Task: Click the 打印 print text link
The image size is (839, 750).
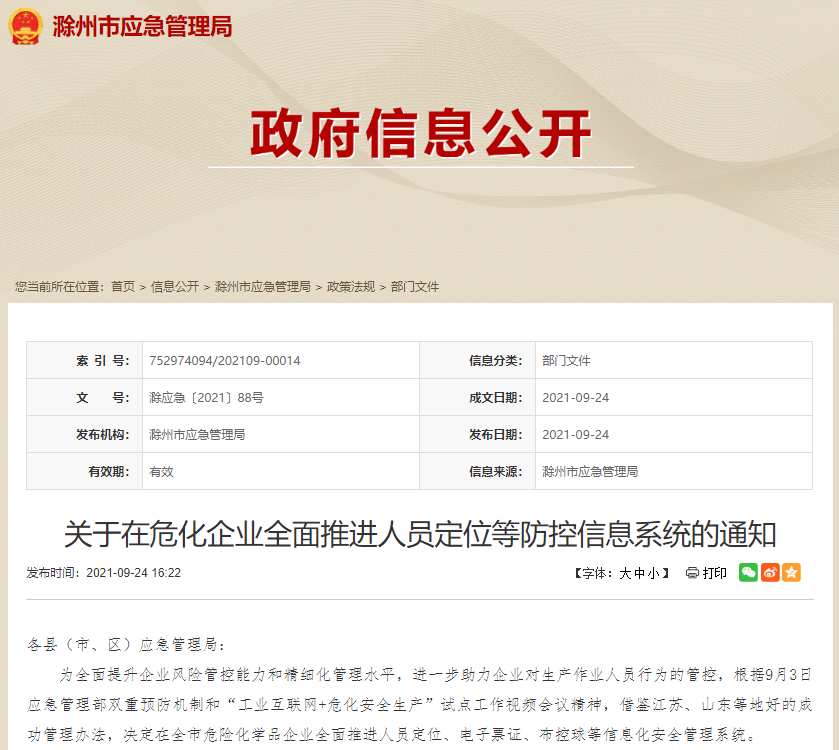Action: pos(715,573)
